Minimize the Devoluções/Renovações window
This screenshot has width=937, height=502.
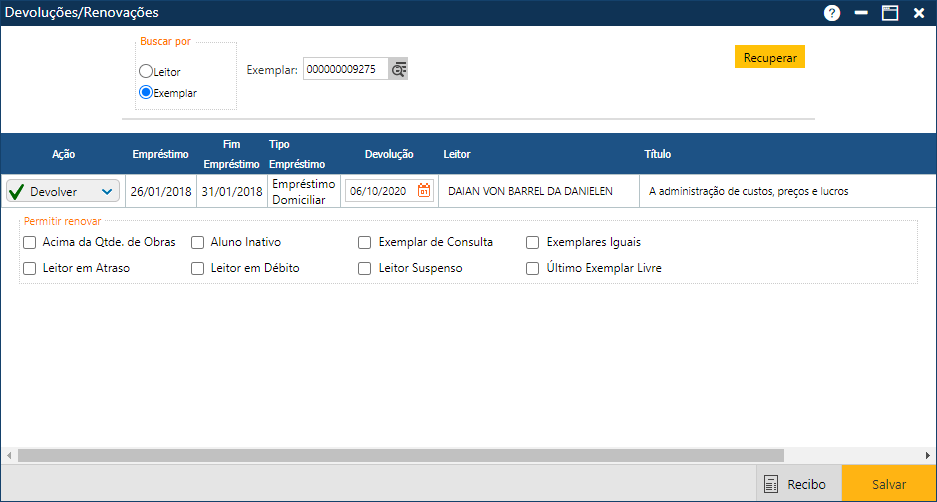point(860,13)
